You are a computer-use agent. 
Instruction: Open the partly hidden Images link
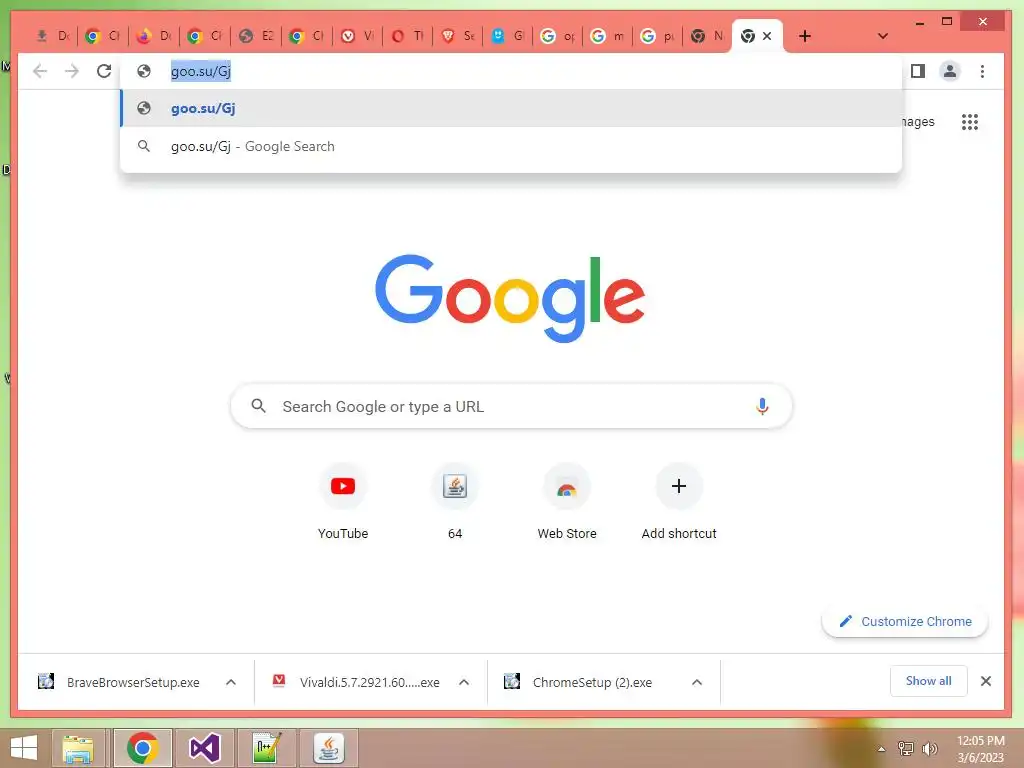tap(919, 122)
